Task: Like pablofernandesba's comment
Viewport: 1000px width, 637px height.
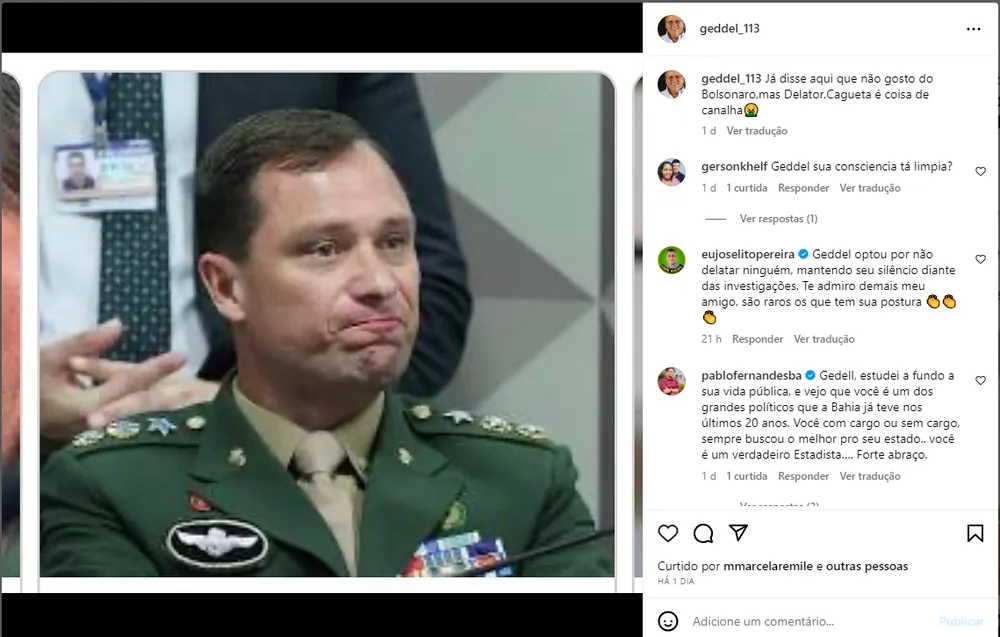Action: [980, 381]
